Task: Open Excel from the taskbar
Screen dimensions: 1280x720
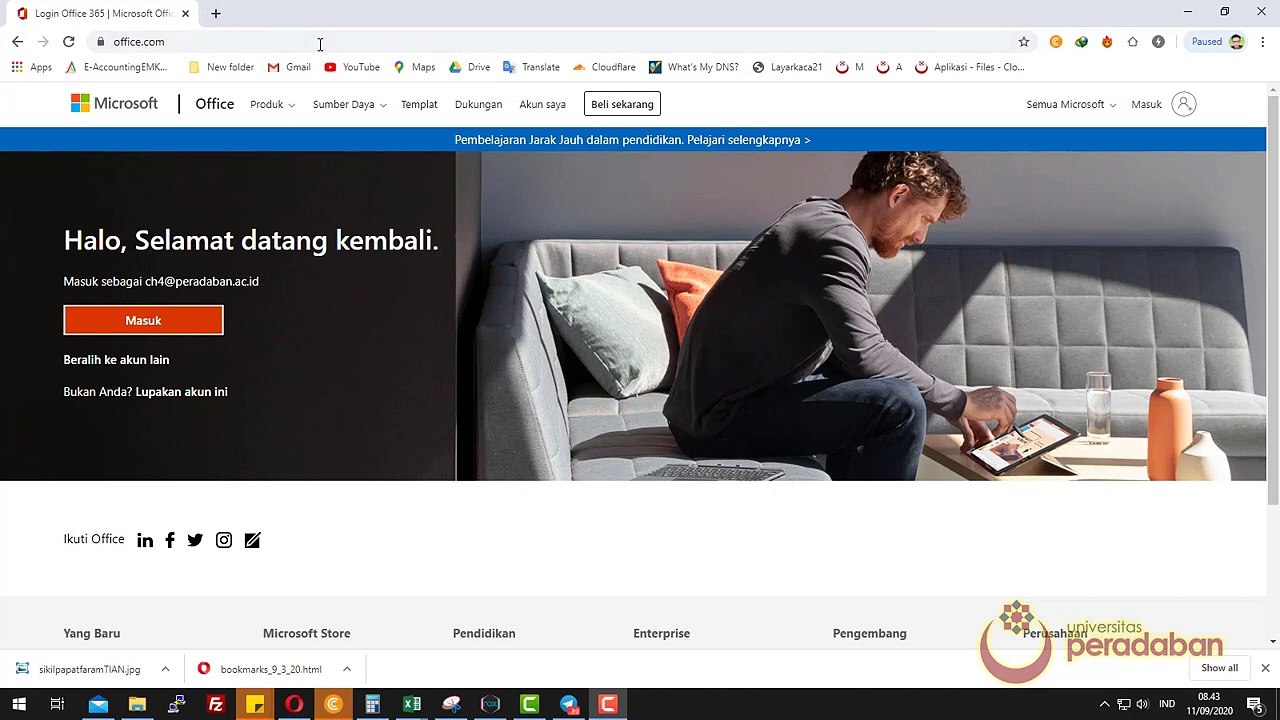Action: (x=412, y=705)
